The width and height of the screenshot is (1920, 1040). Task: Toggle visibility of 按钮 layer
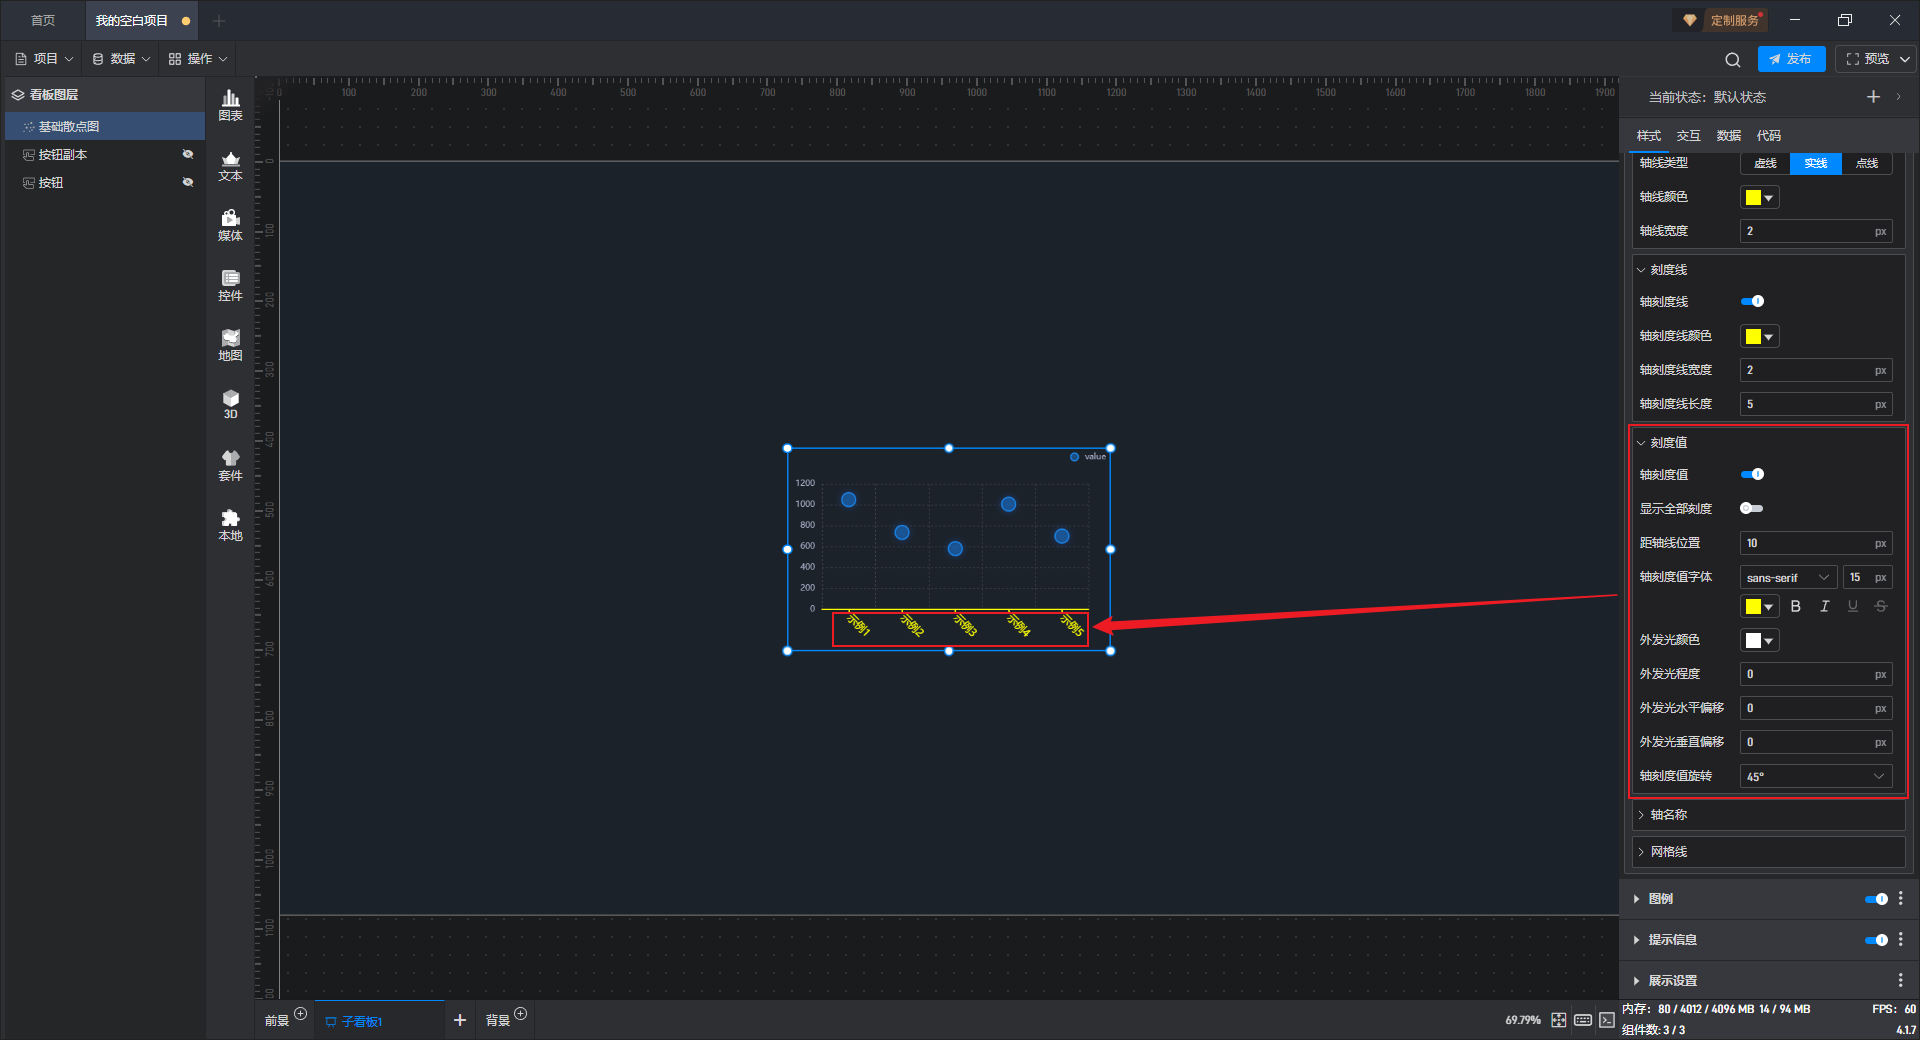[187, 182]
